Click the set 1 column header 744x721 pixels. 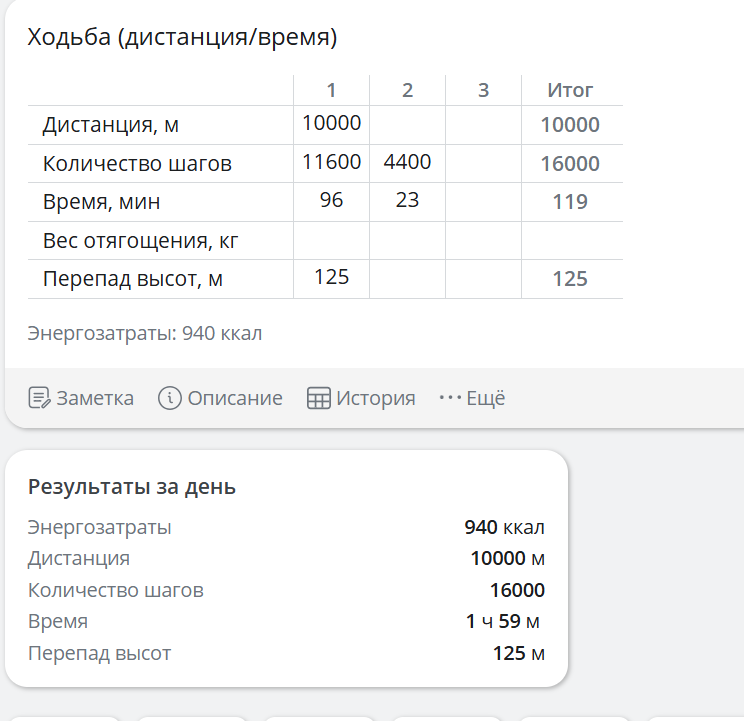pyautogui.click(x=332, y=90)
